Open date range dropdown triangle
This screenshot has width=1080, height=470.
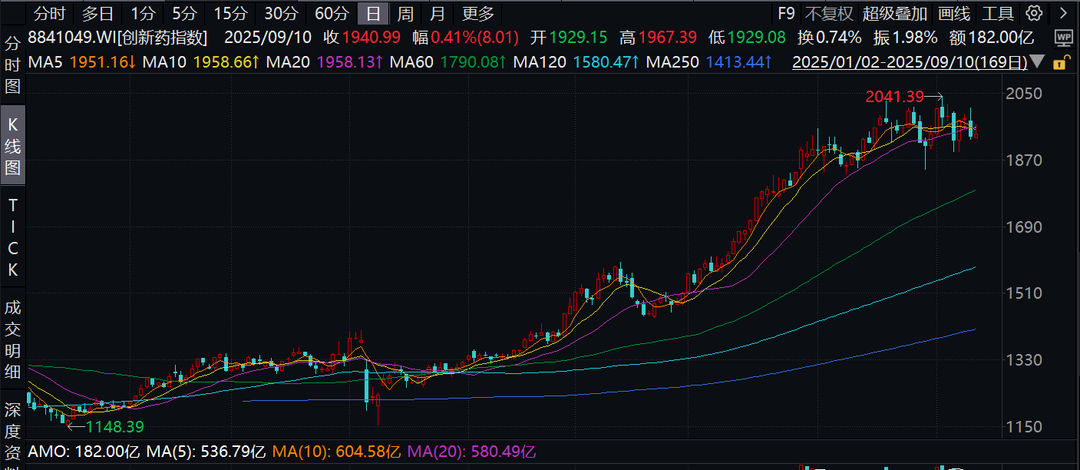point(1036,62)
